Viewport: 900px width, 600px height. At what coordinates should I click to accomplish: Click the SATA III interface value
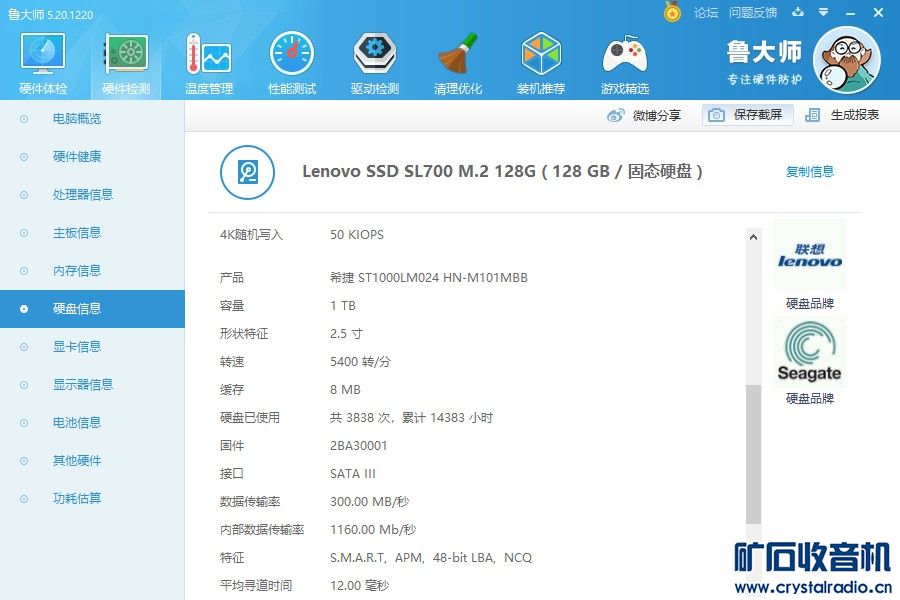(352, 474)
